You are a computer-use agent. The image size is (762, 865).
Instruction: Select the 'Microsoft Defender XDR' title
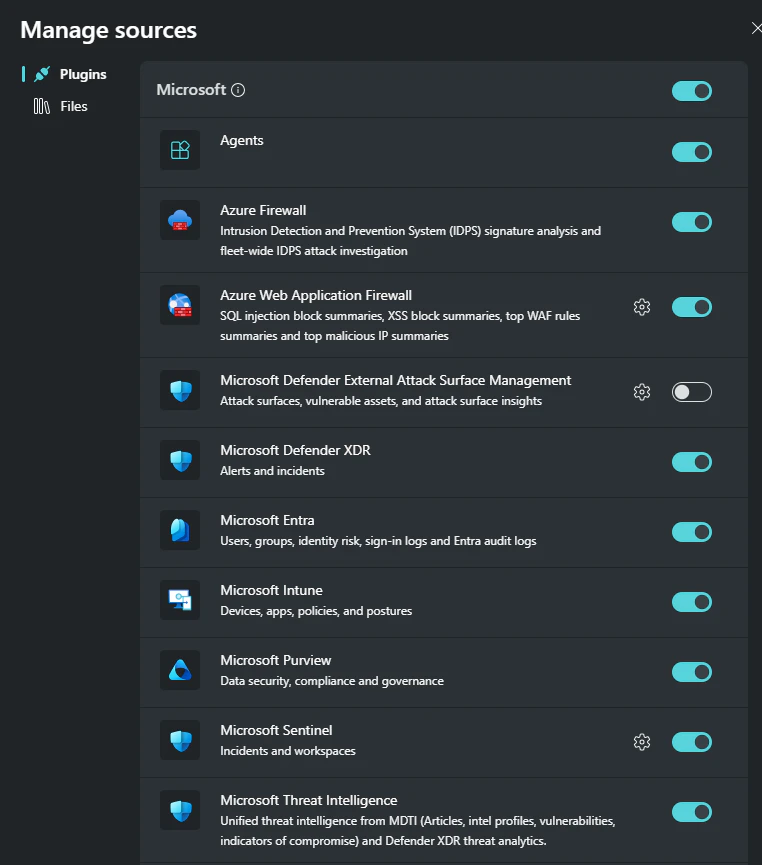(295, 450)
